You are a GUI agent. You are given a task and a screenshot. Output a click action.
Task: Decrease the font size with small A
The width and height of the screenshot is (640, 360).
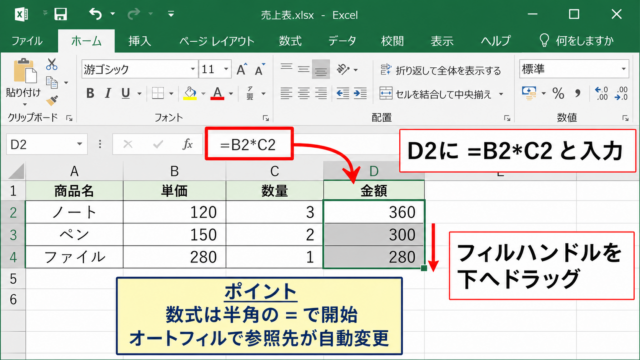pos(259,70)
